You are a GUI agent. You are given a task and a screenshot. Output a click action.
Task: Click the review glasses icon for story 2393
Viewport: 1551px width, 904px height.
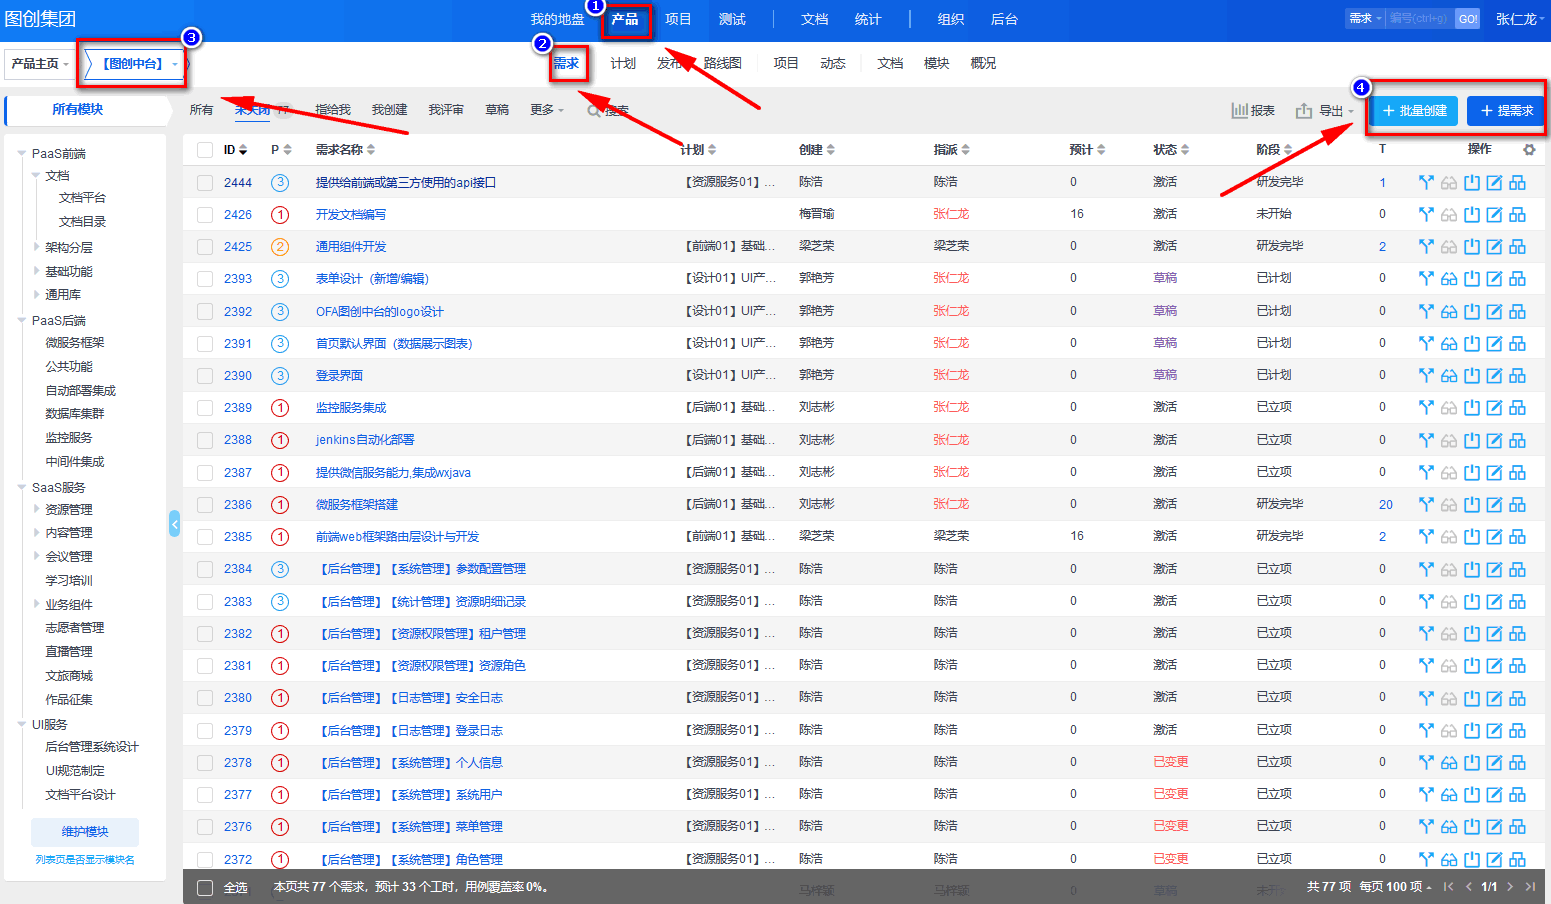click(x=1449, y=279)
